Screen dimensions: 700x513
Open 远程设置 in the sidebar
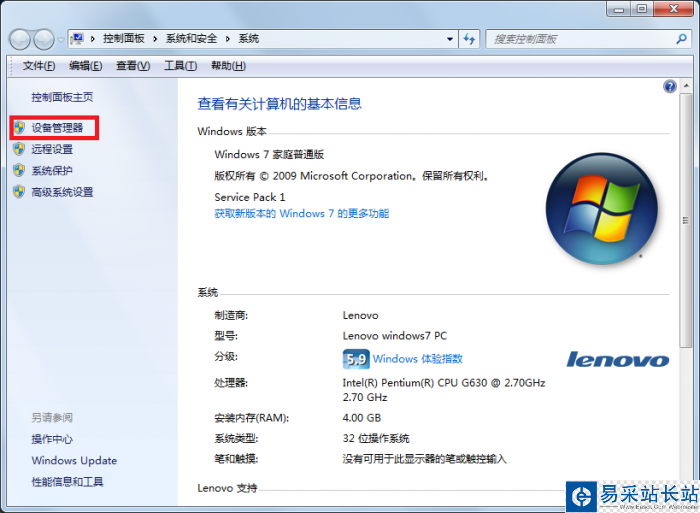click(x=52, y=149)
